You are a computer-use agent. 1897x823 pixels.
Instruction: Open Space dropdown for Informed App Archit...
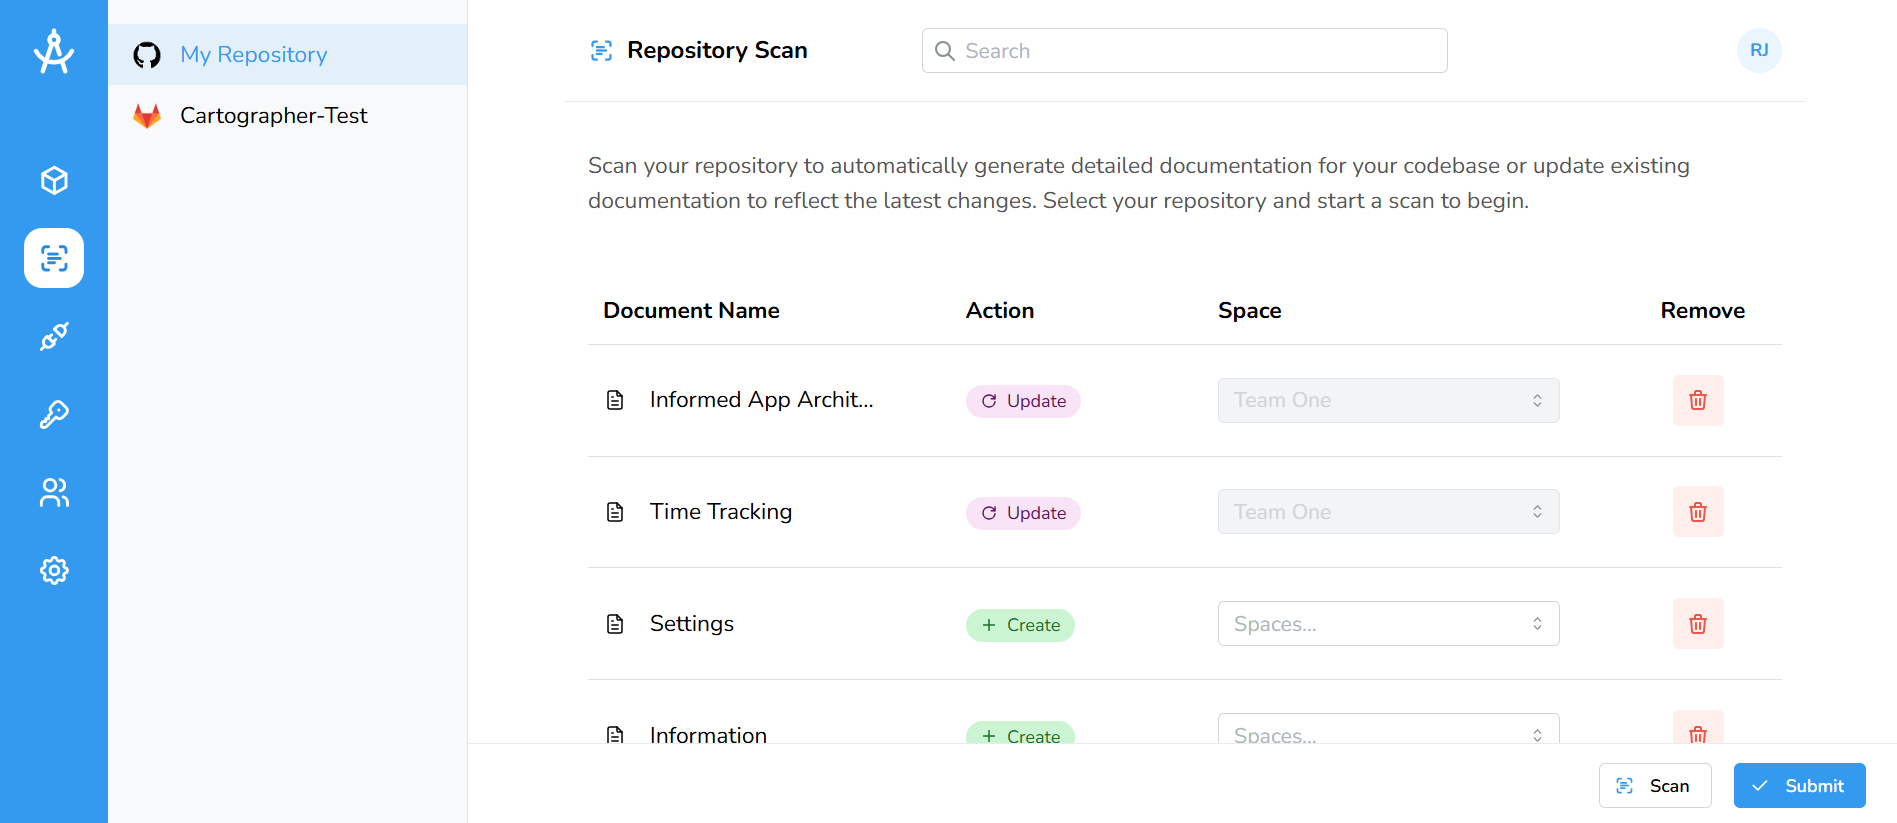1388,400
